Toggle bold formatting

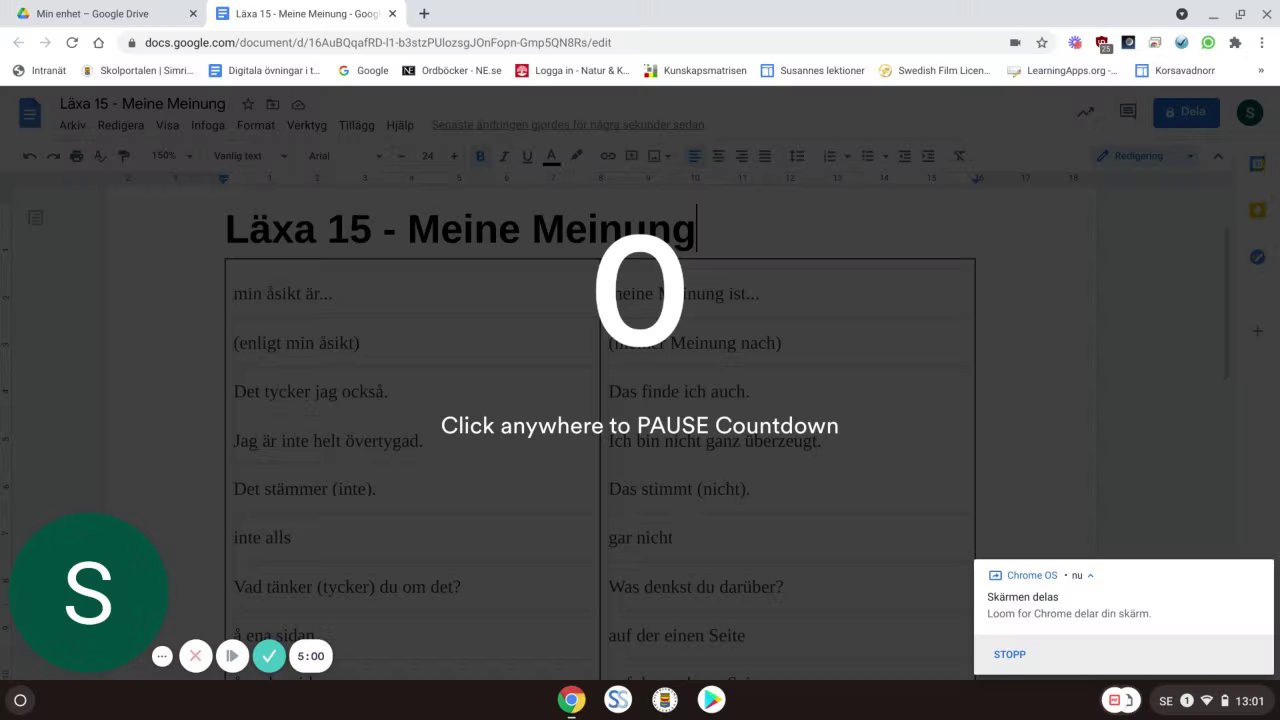480,156
